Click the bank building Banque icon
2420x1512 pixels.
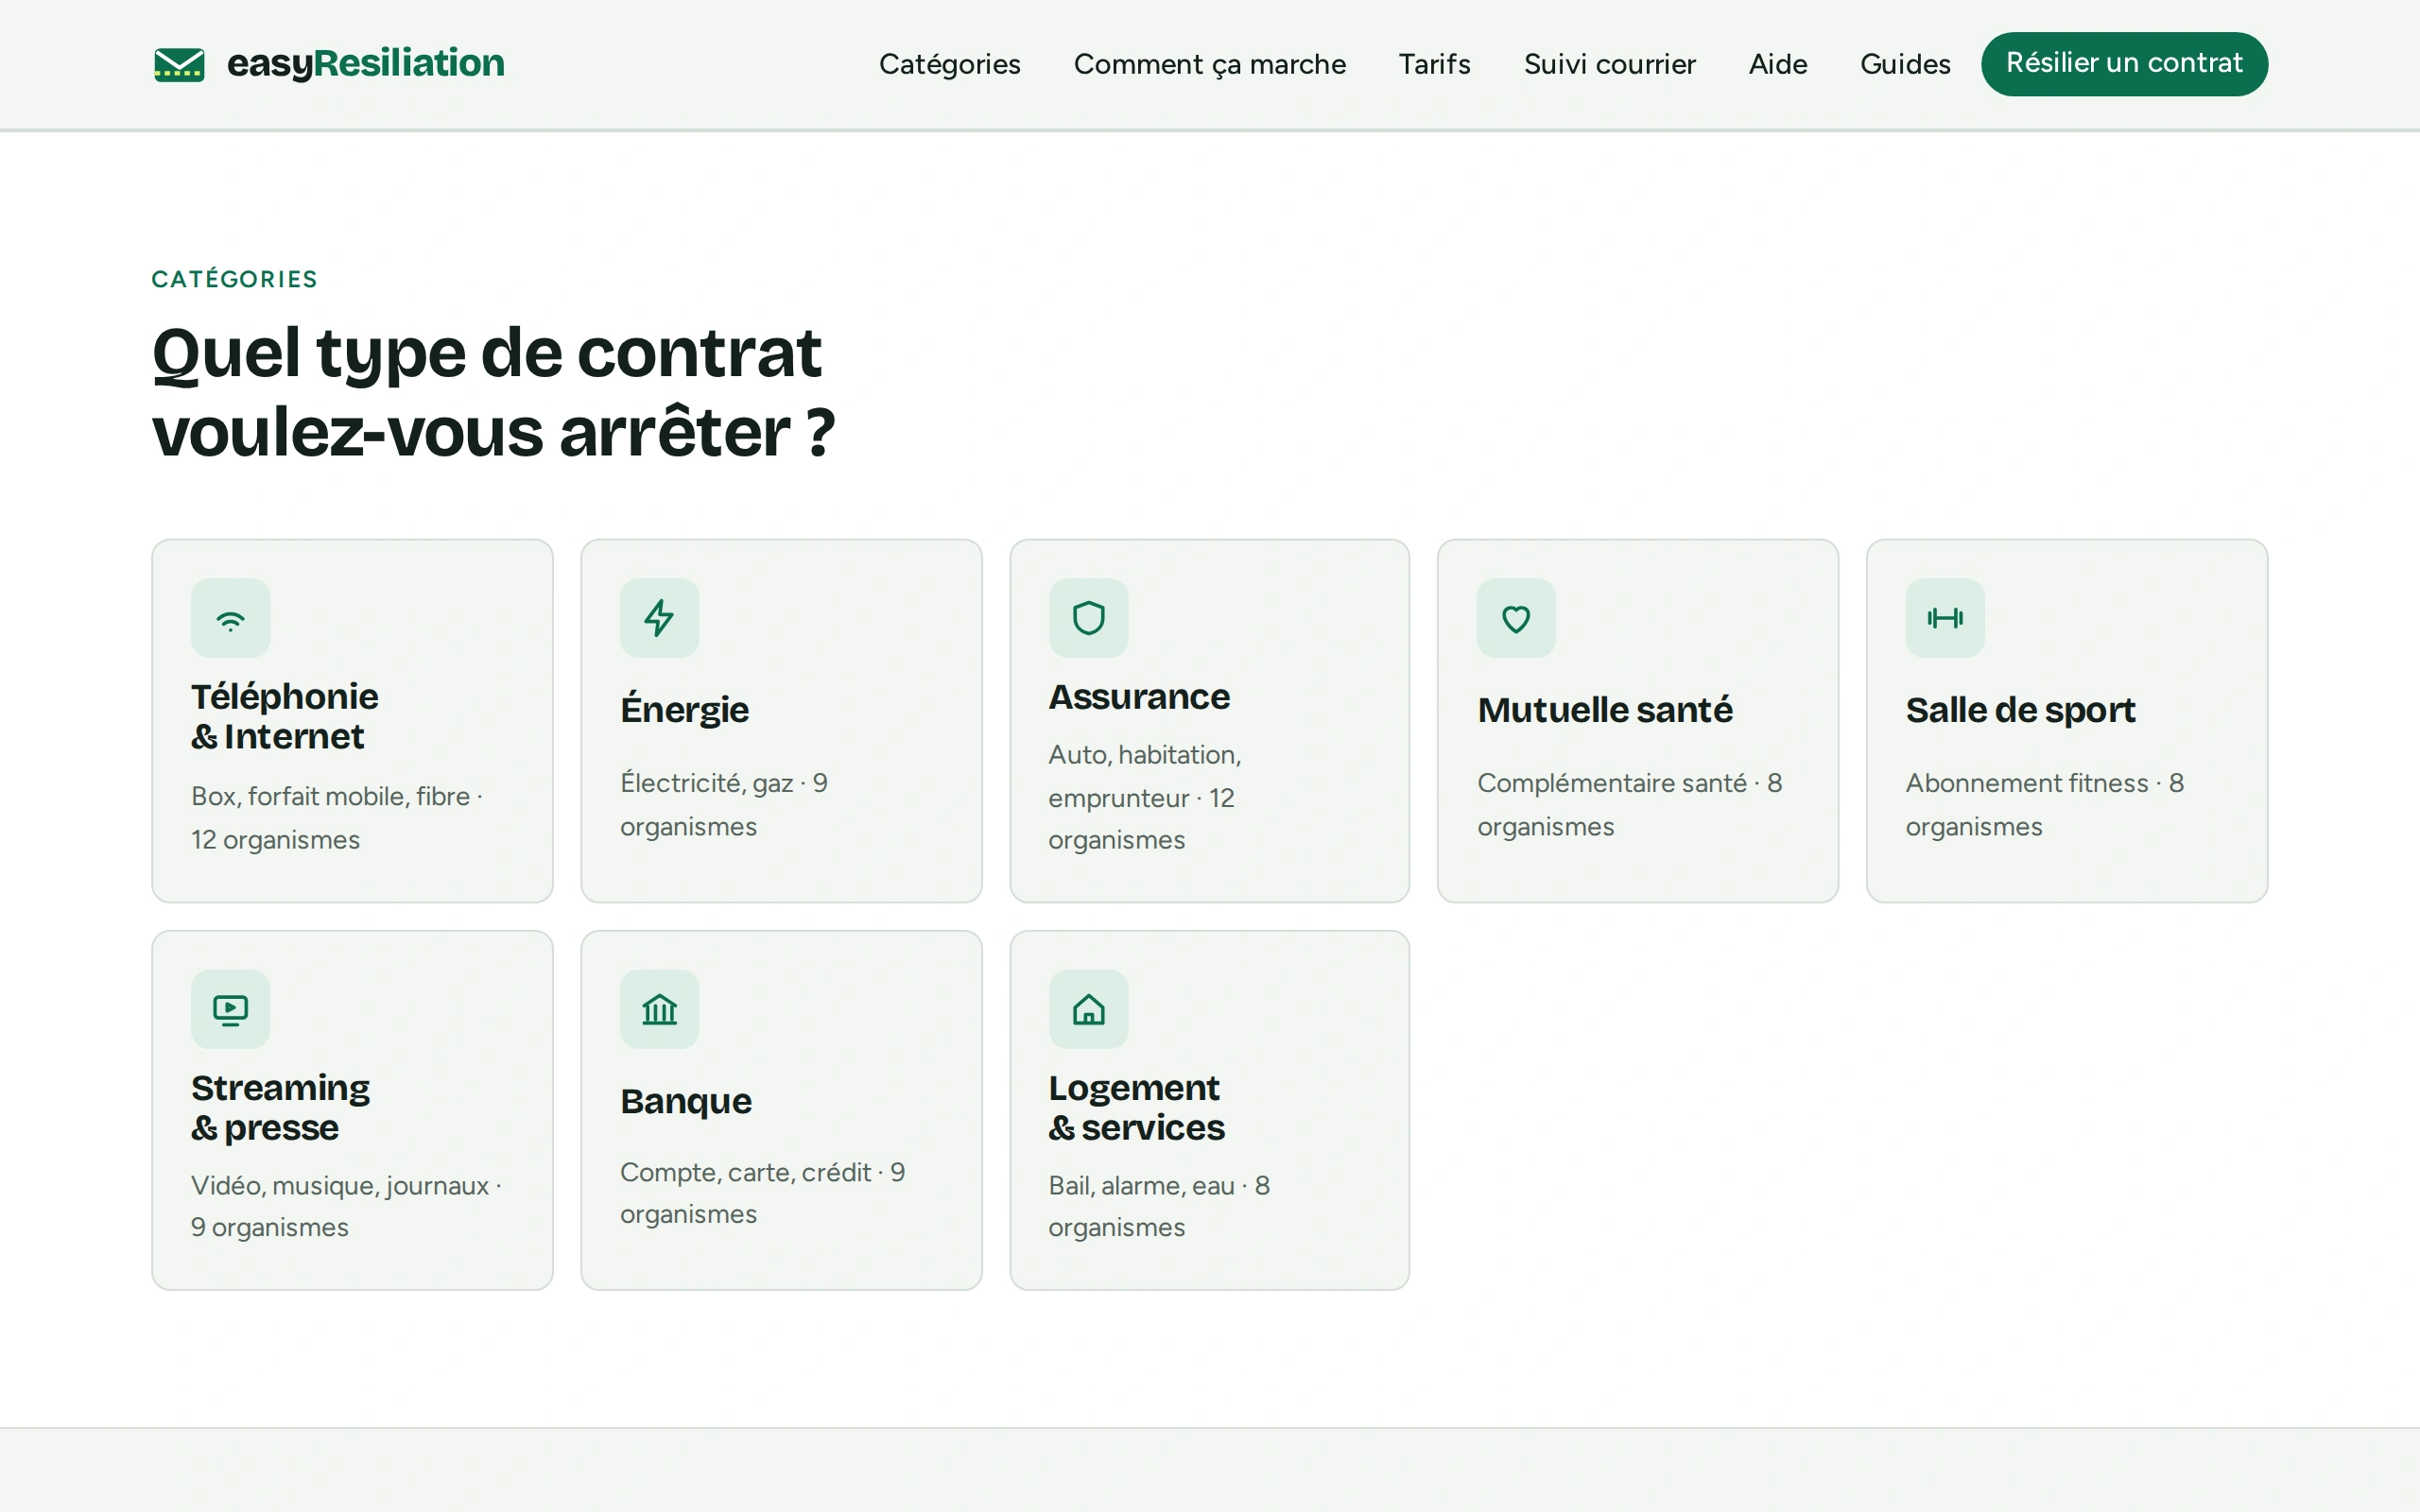(659, 1009)
